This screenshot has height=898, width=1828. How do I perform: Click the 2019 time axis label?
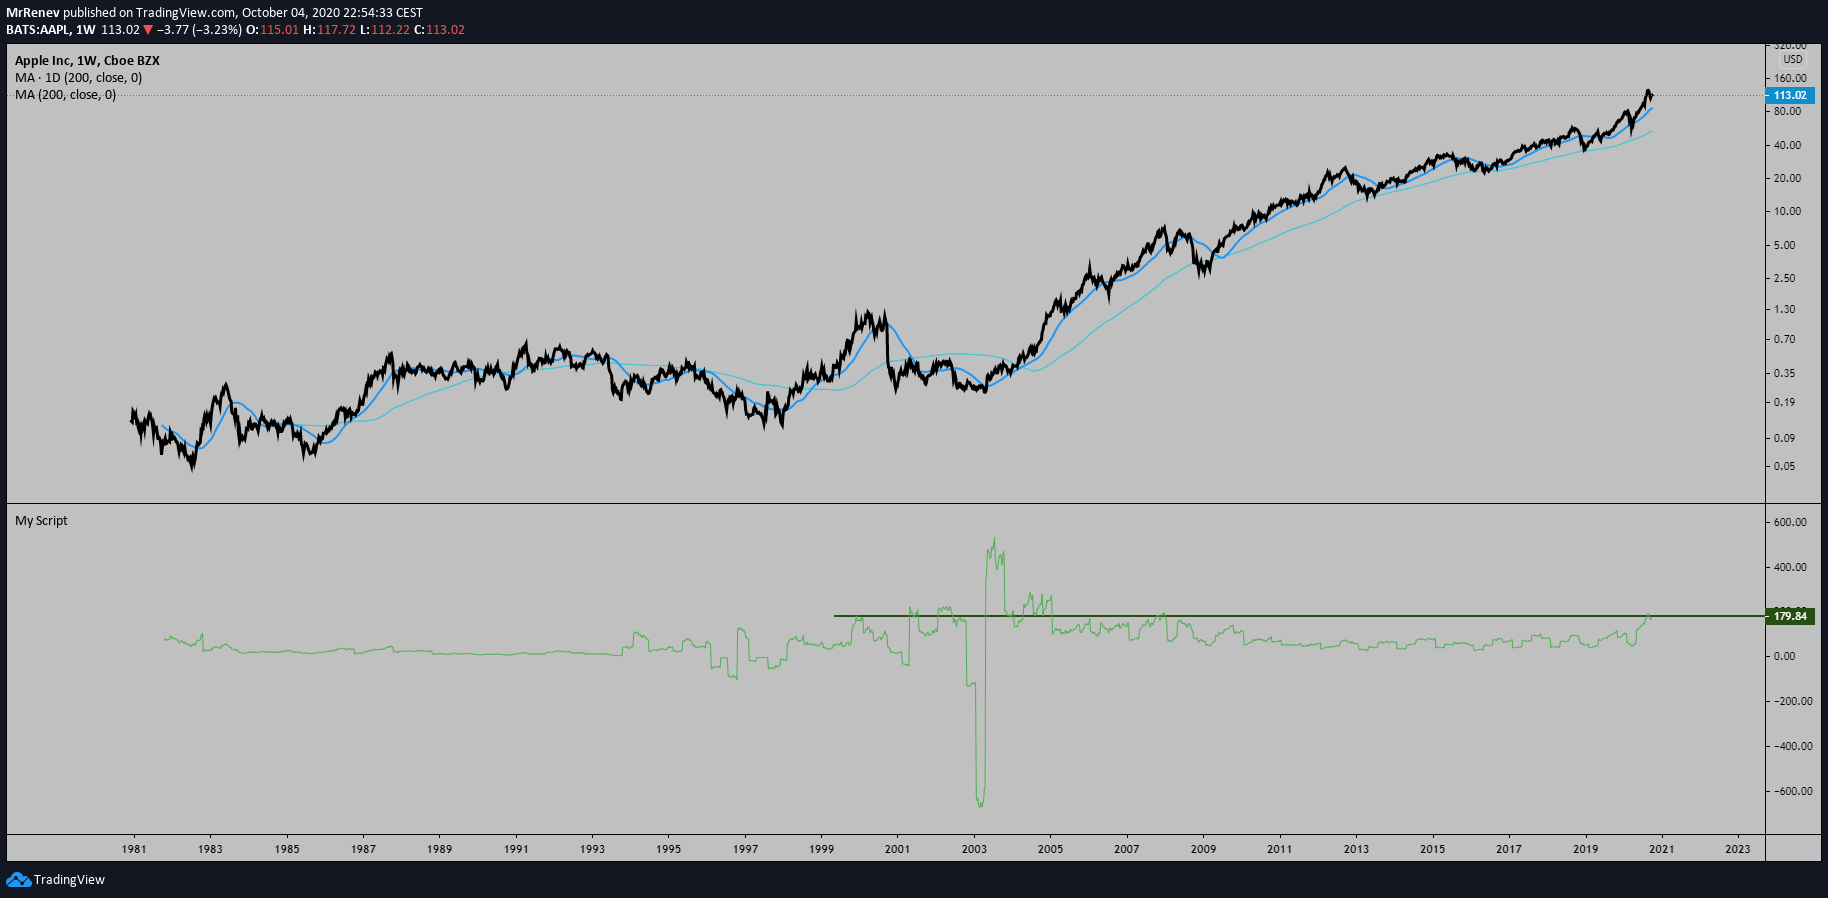pyautogui.click(x=1585, y=849)
